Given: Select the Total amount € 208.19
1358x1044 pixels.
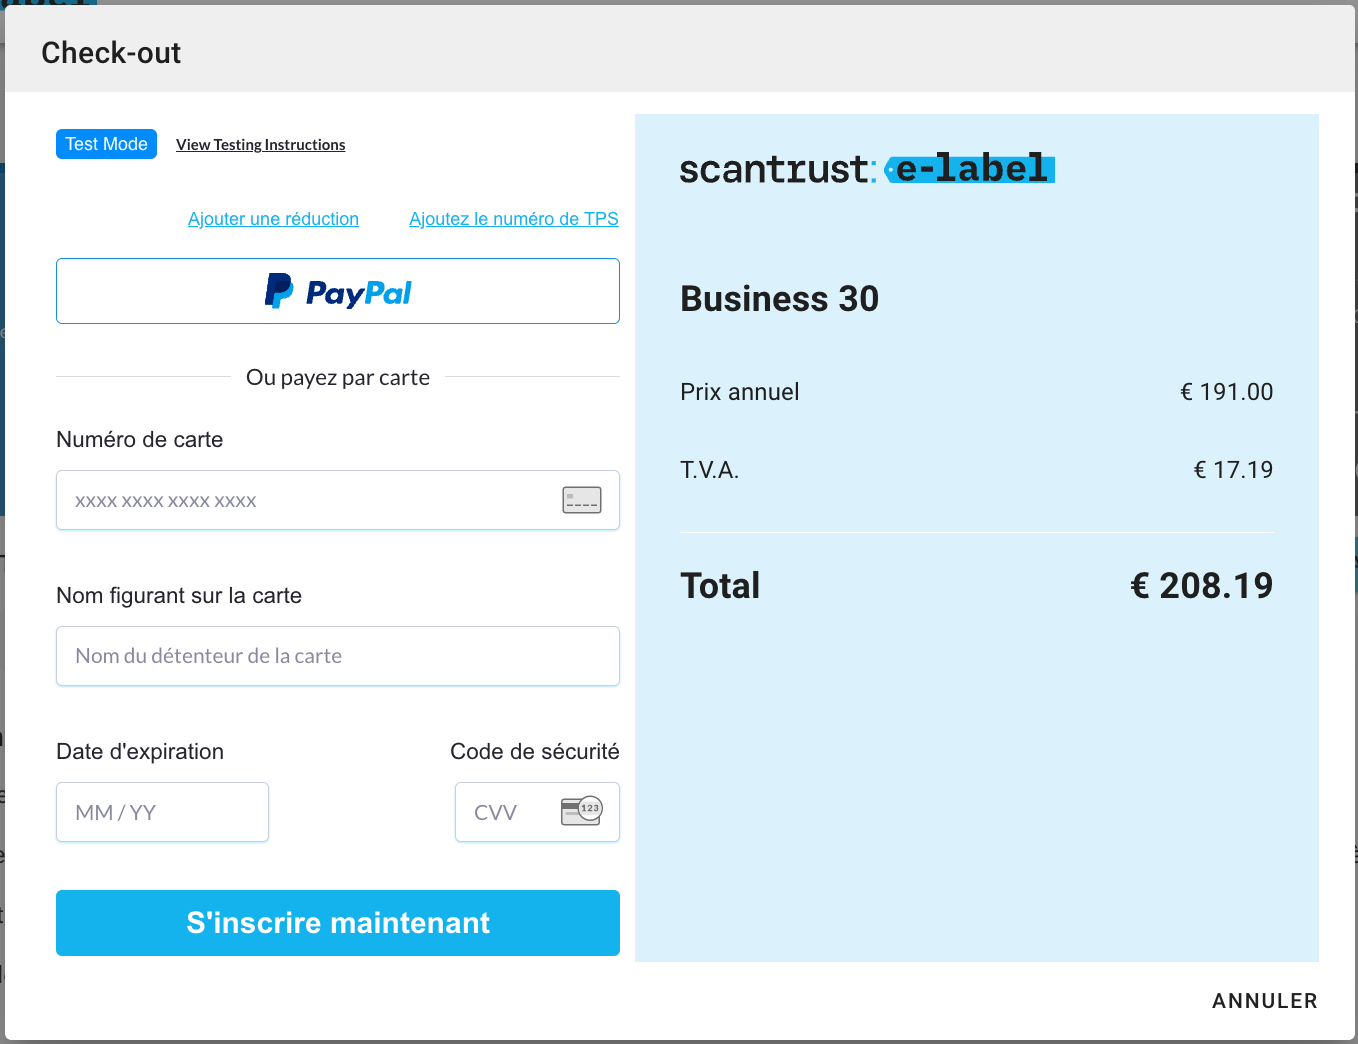Looking at the screenshot, I should click(1201, 586).
